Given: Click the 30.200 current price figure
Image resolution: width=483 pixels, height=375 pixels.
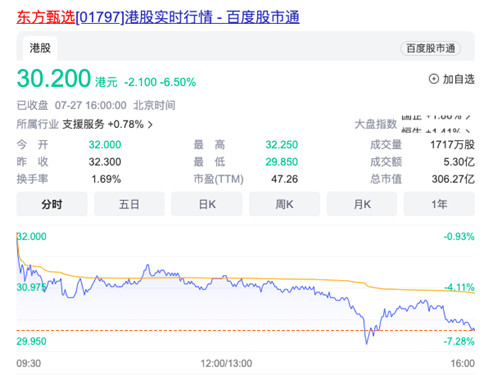Looking at the screenshot, I should tap(54, 78).
